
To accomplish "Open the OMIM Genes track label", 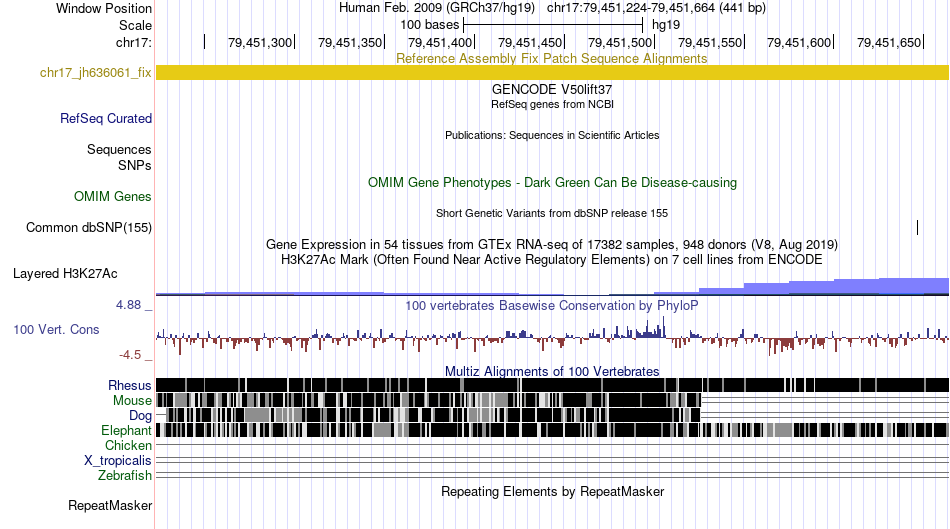I will (x=113, y=196).
